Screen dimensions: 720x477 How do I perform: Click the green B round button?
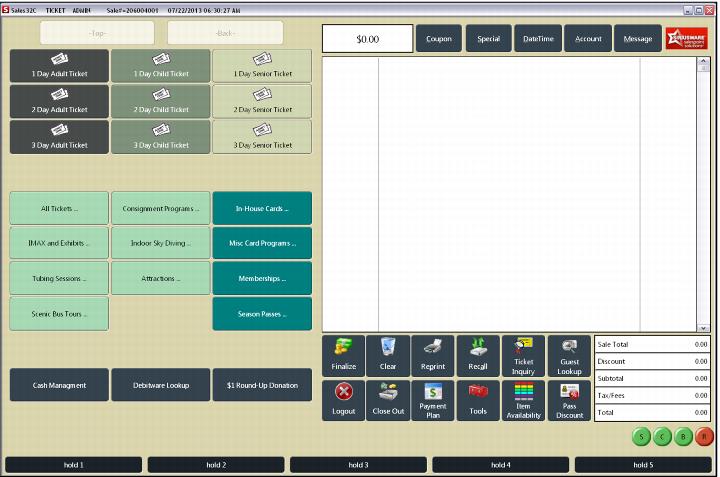[x=683, y=437]
